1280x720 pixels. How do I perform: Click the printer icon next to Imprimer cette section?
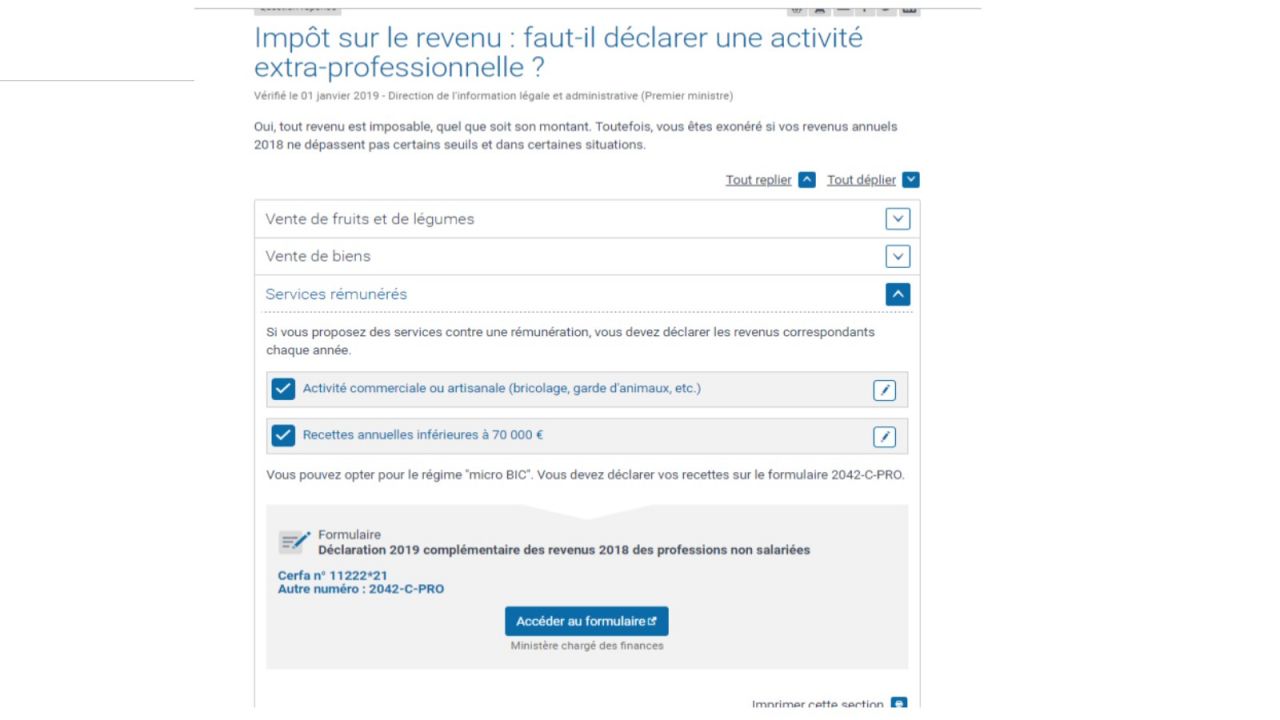click(x=898, y=704)
